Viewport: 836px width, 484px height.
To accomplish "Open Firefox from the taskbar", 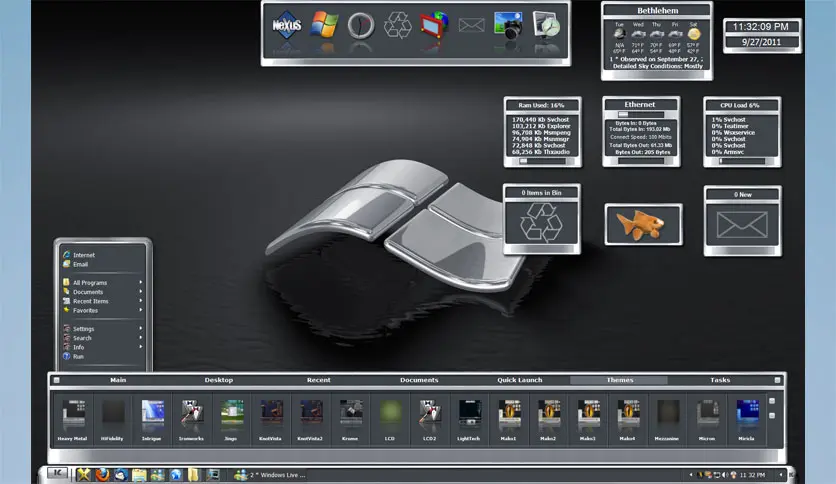I will pos(102,474).
